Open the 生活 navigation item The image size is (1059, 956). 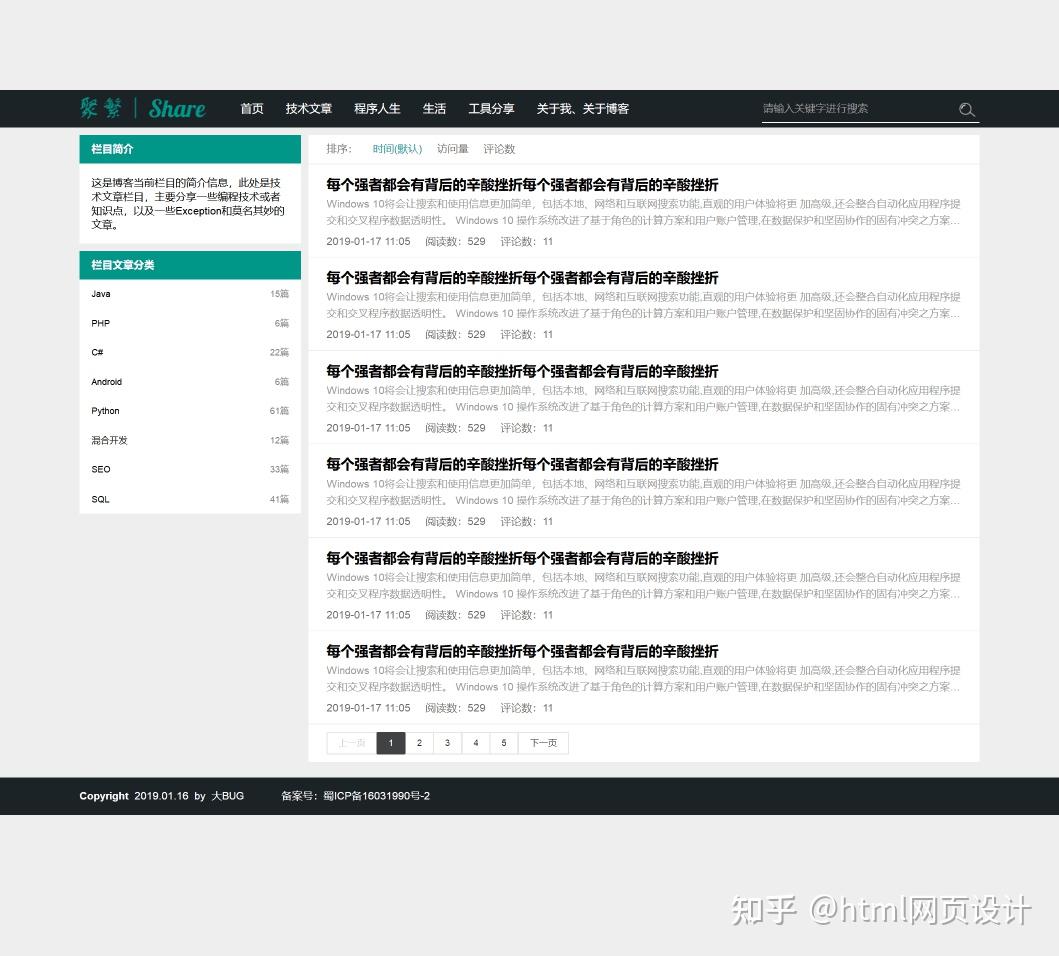[x=434, y=109]
